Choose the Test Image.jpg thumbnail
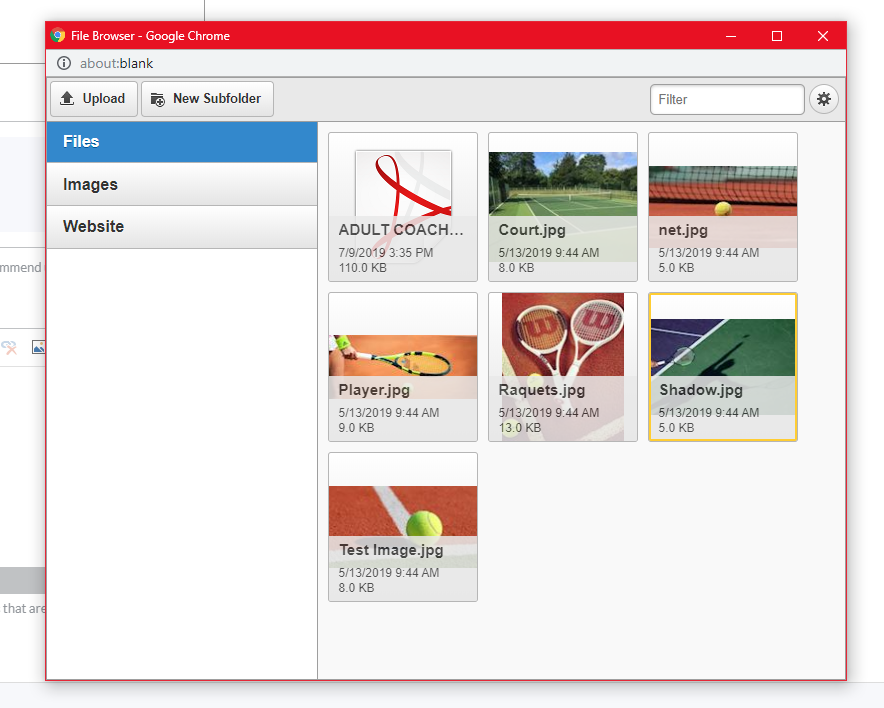 pyautogui.click(x=403, y=527)
